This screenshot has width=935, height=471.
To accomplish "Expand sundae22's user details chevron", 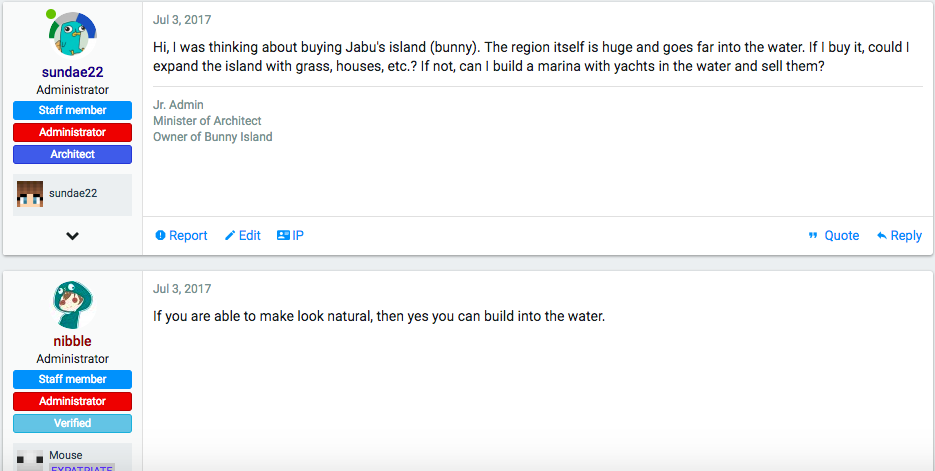I will pos(72,236).
